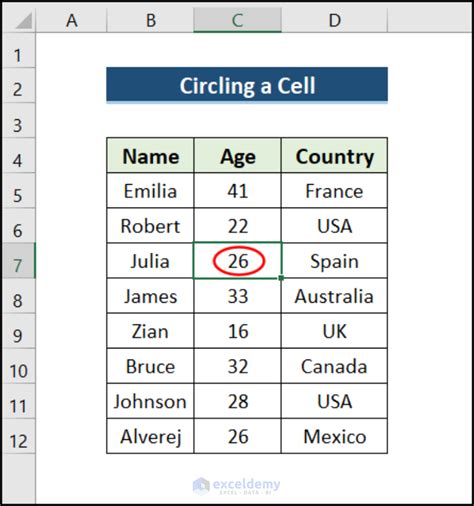This screenshot has height=506, width=474.
Task: Select the cell containing Emilia
Action: coord(150,191)
